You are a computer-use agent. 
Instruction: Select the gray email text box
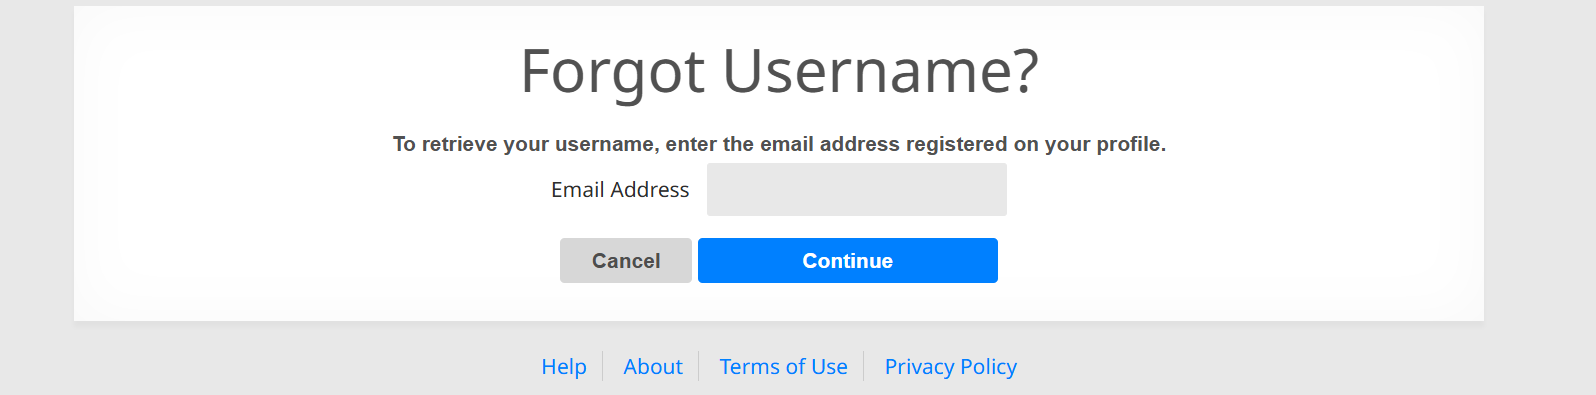(856, 189)
